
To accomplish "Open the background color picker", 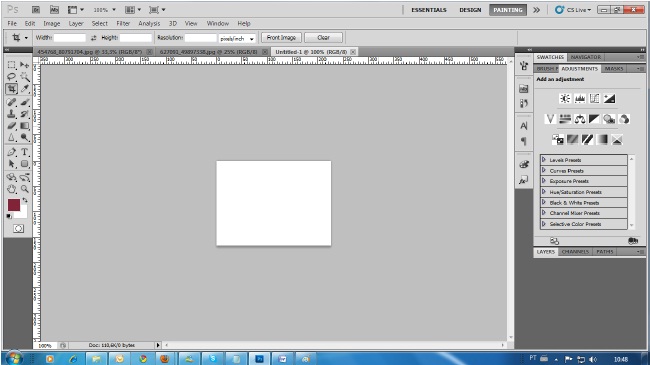I will pos(23,213).
